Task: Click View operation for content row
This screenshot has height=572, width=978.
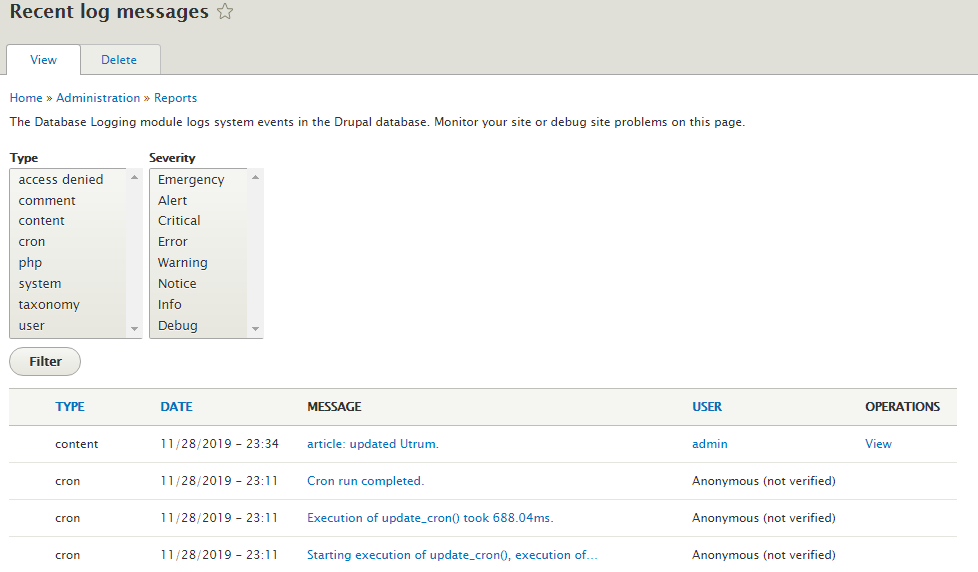Action: point(878,444)
